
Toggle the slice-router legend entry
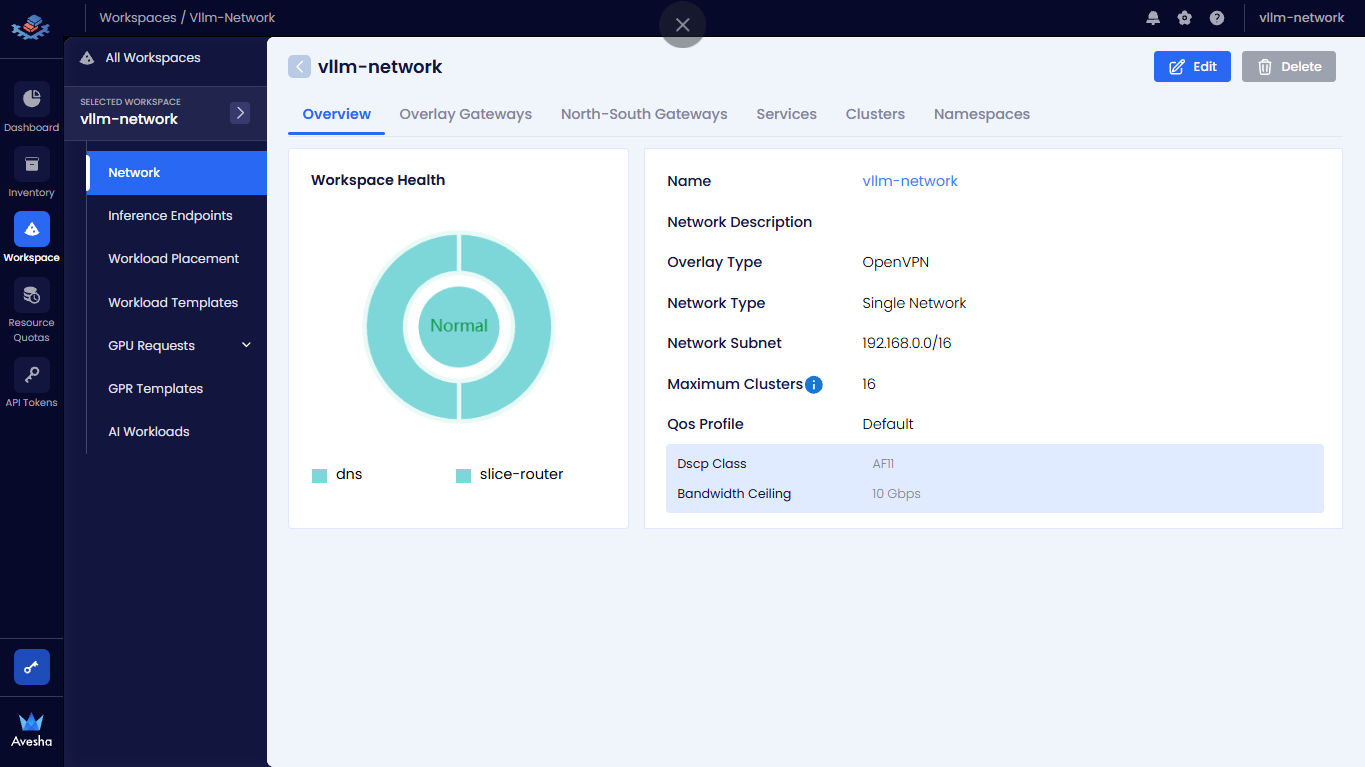coord(510,475)
